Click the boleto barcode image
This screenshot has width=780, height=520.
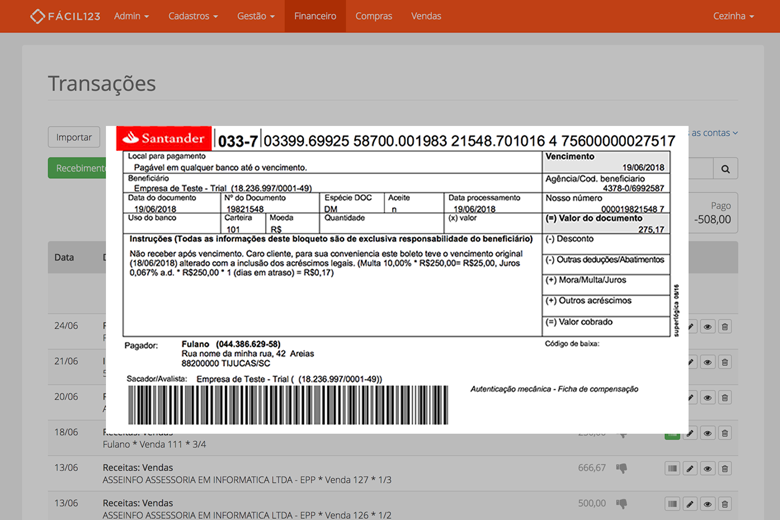point(288,405)
